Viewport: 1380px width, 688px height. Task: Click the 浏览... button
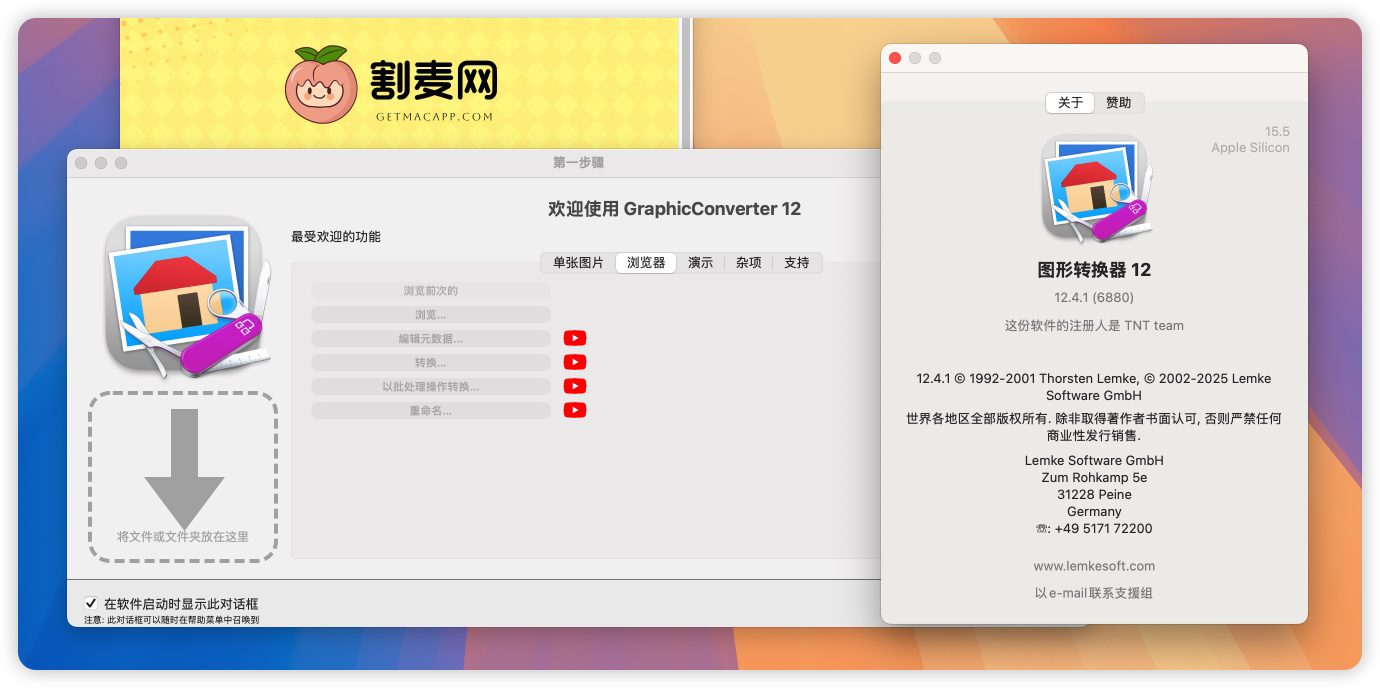[x=431, y=315]
